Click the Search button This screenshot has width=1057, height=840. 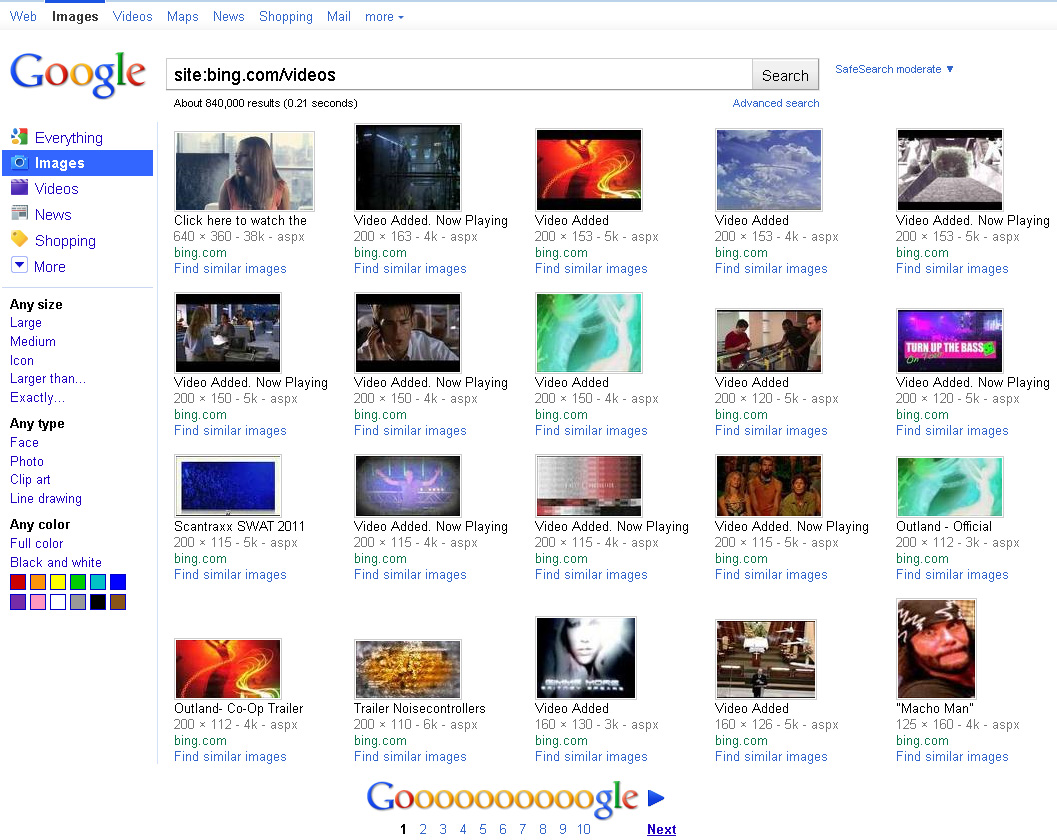click(x=785, y=75)
